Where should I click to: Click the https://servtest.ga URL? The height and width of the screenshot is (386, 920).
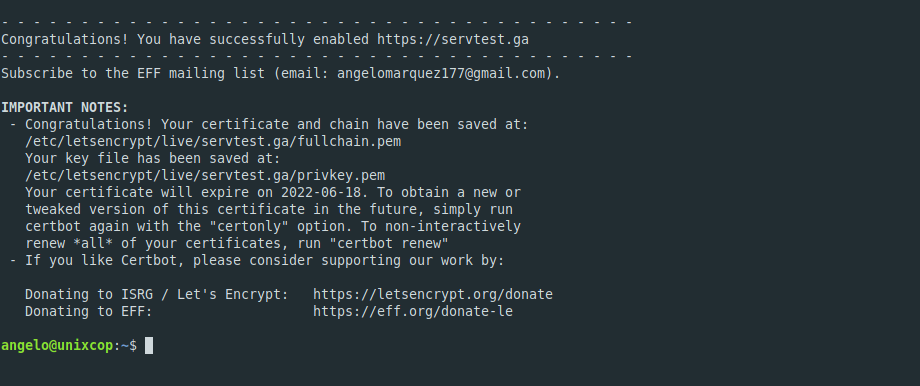[x=452, y=40]
